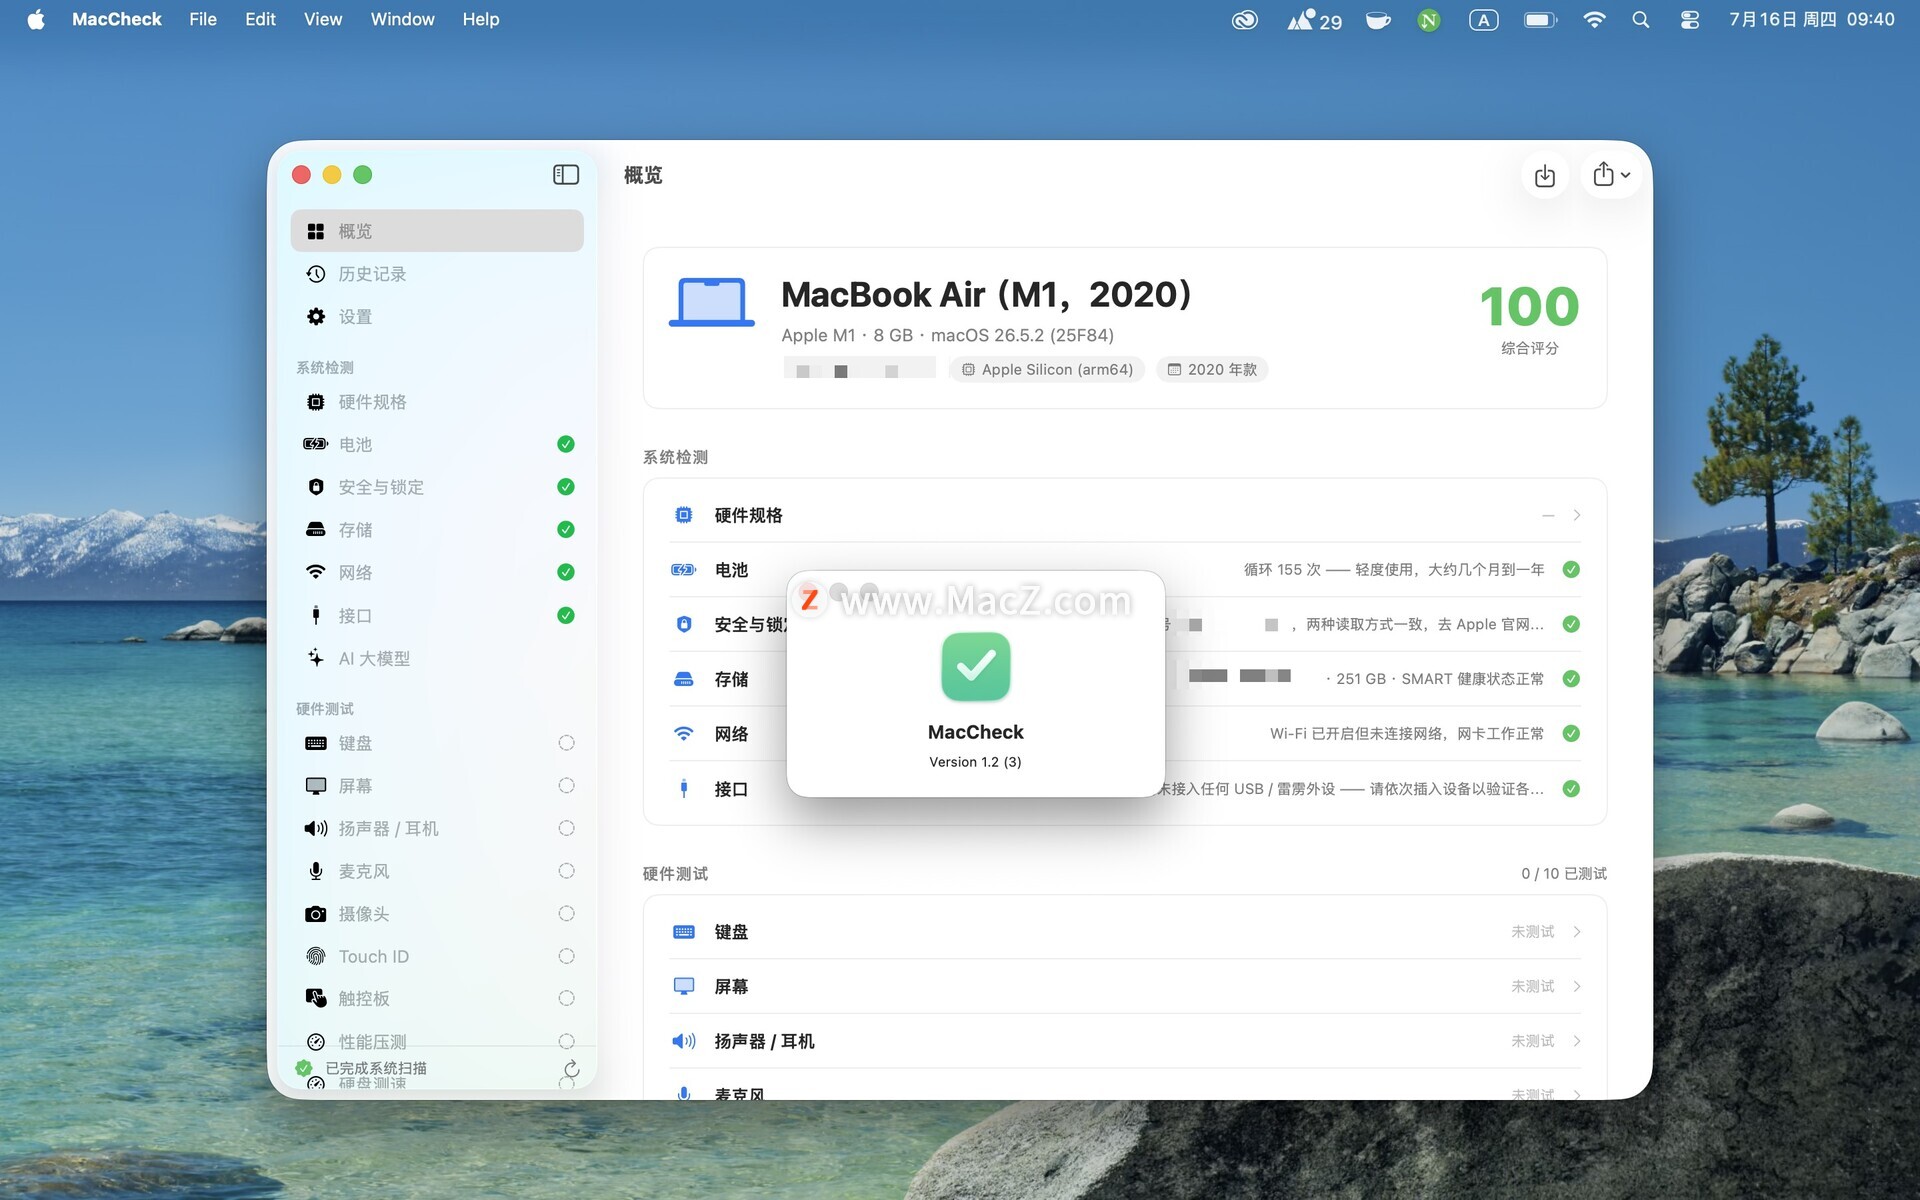Click the MacCheck app icon in the About dialog
The height and width of the screenshot is (1200, 1920).
[x=976, y=667]
